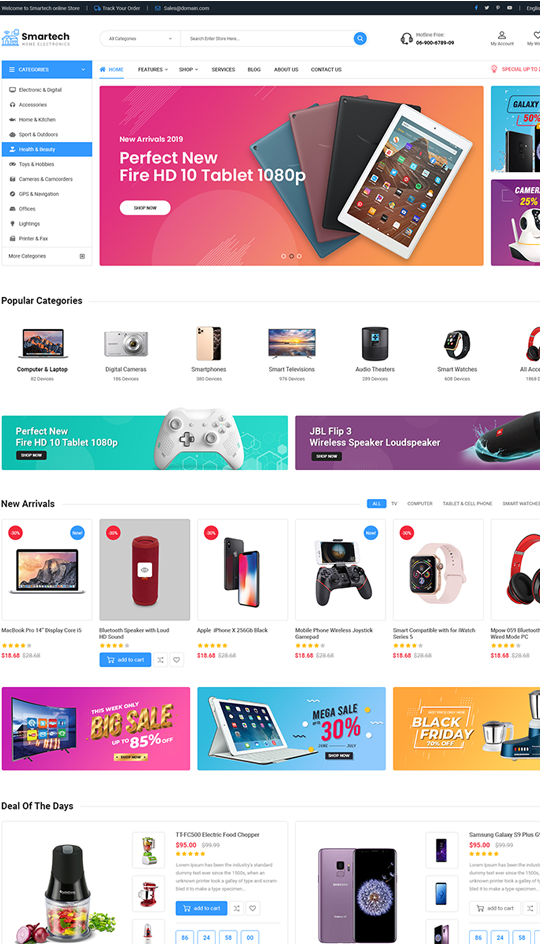Open Health & Beauty highlighted category
The image size is (540, 944).
(47, 149)
